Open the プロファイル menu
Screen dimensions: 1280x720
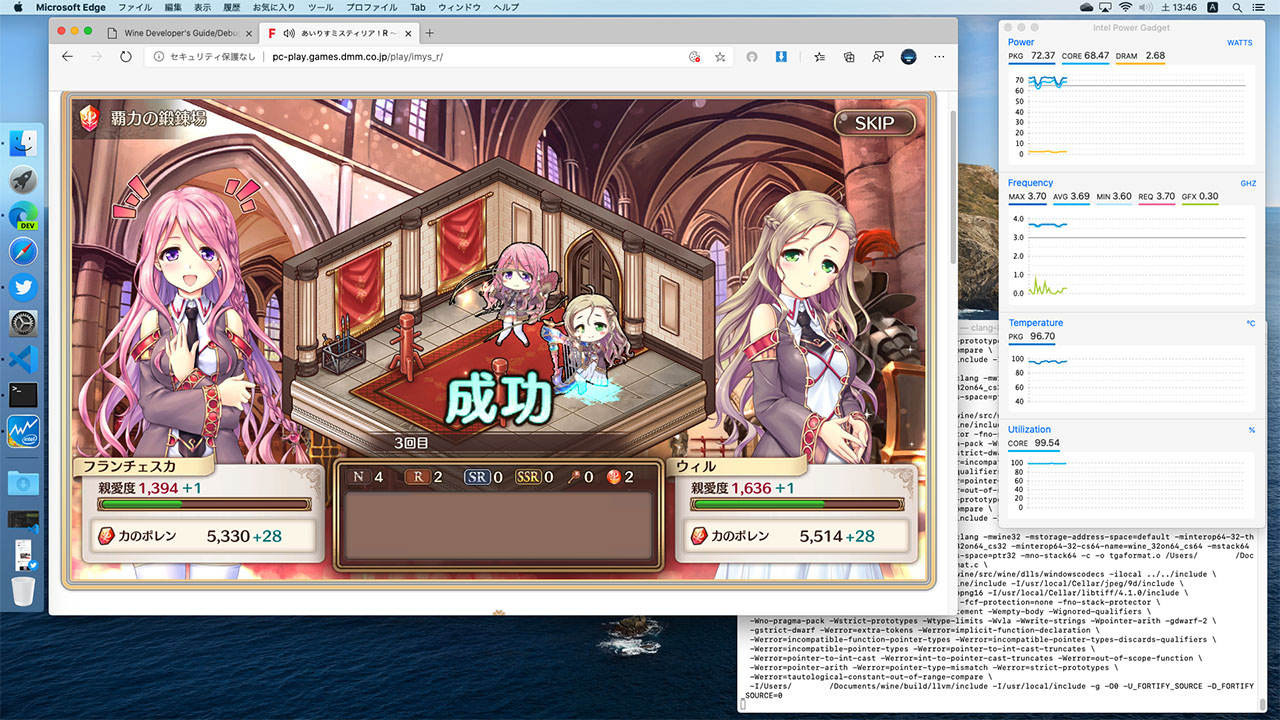pyautogui.click(x=372, y=7)
